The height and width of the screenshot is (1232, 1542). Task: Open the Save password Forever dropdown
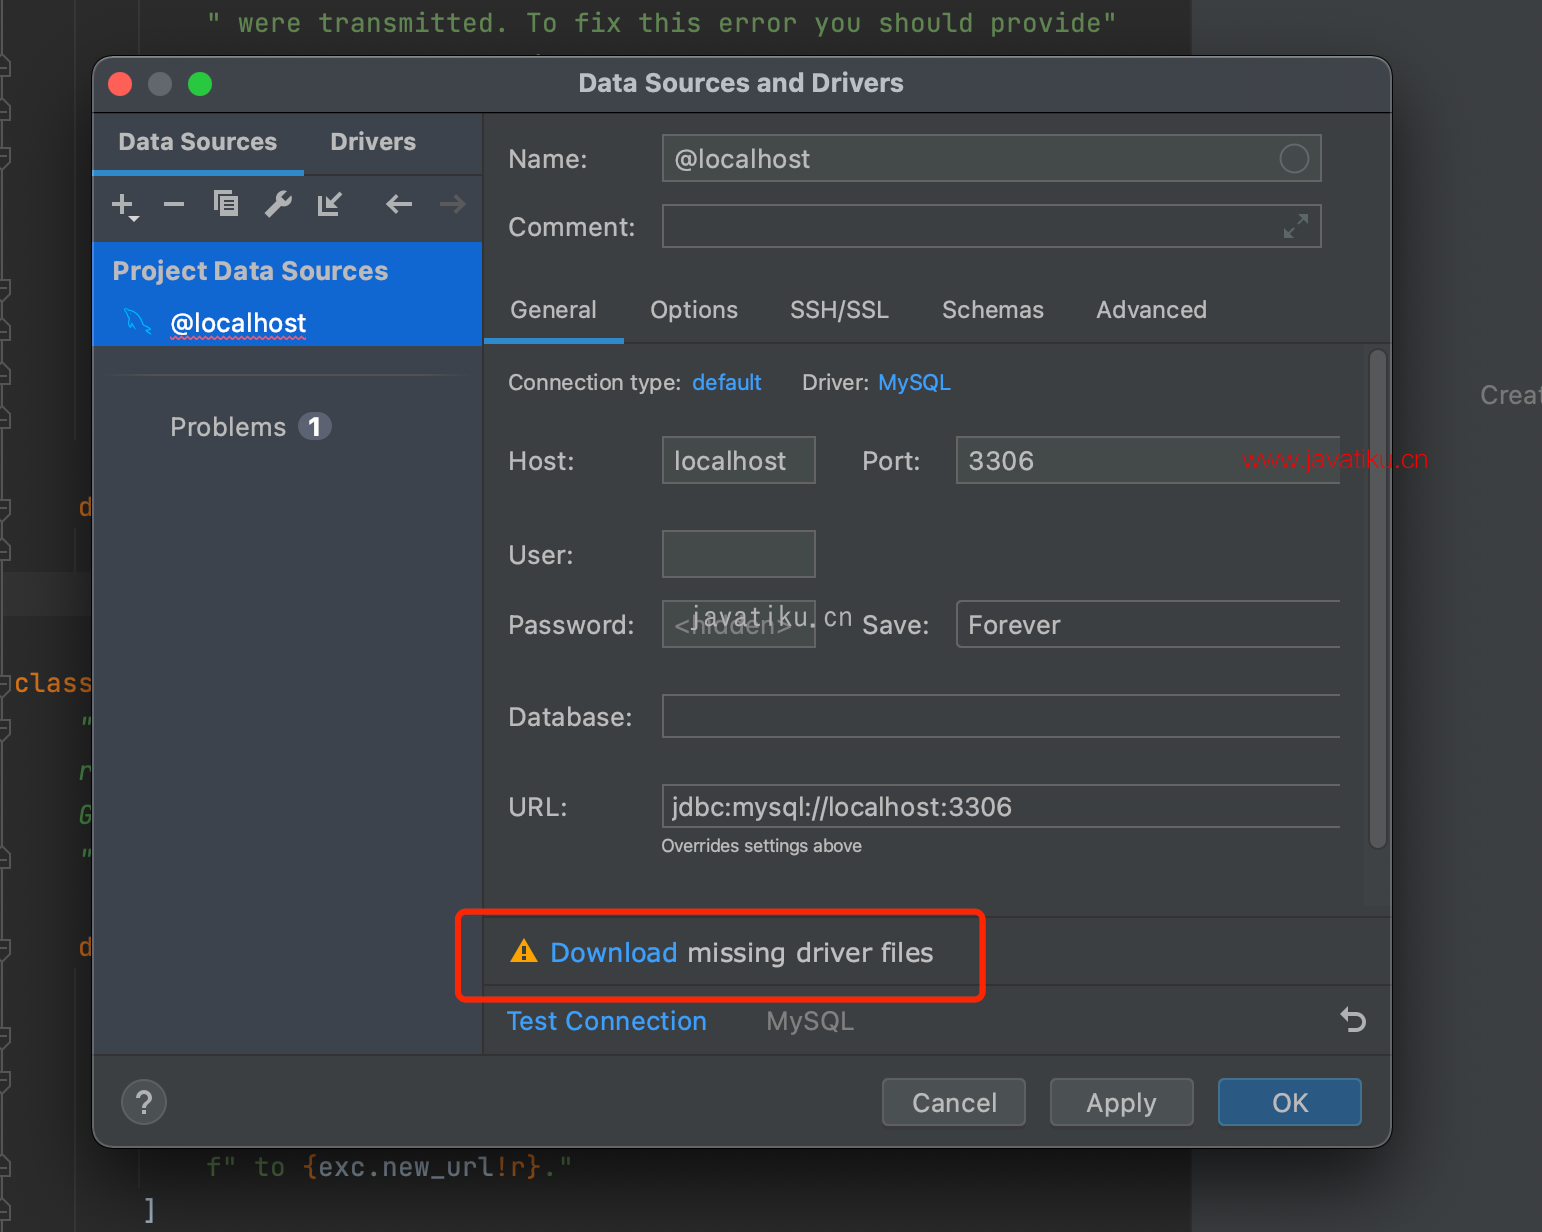[x=1148, y=624]
